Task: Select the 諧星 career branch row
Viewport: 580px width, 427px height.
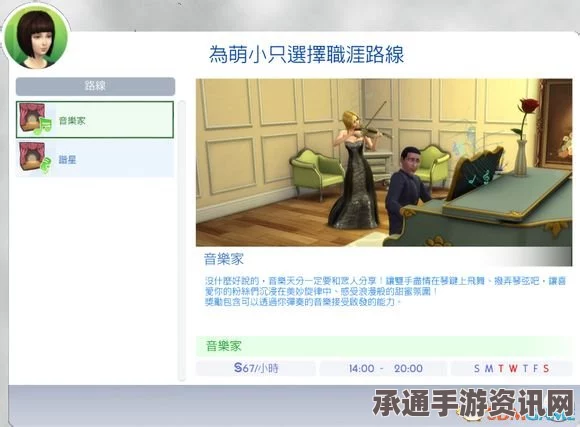Action: click(95, 159)
